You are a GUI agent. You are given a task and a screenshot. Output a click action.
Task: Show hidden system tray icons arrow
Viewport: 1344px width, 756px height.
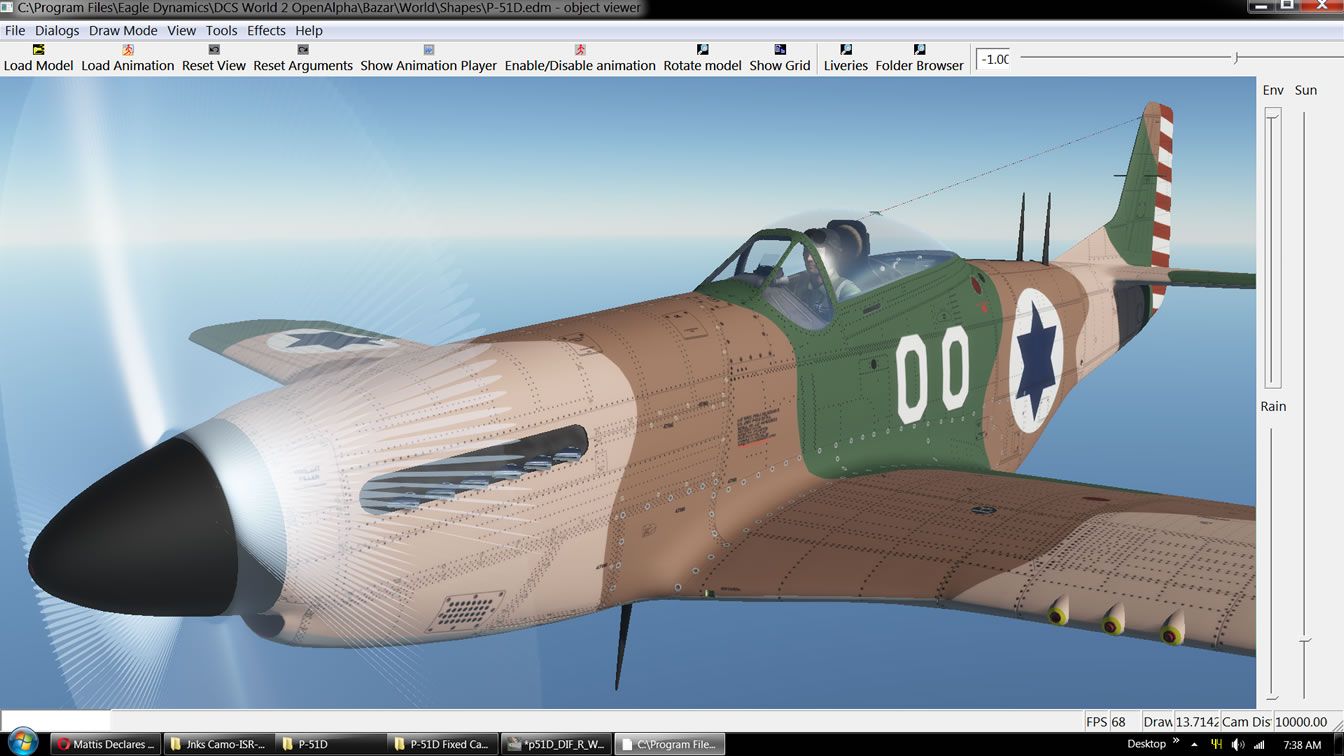1194,744
